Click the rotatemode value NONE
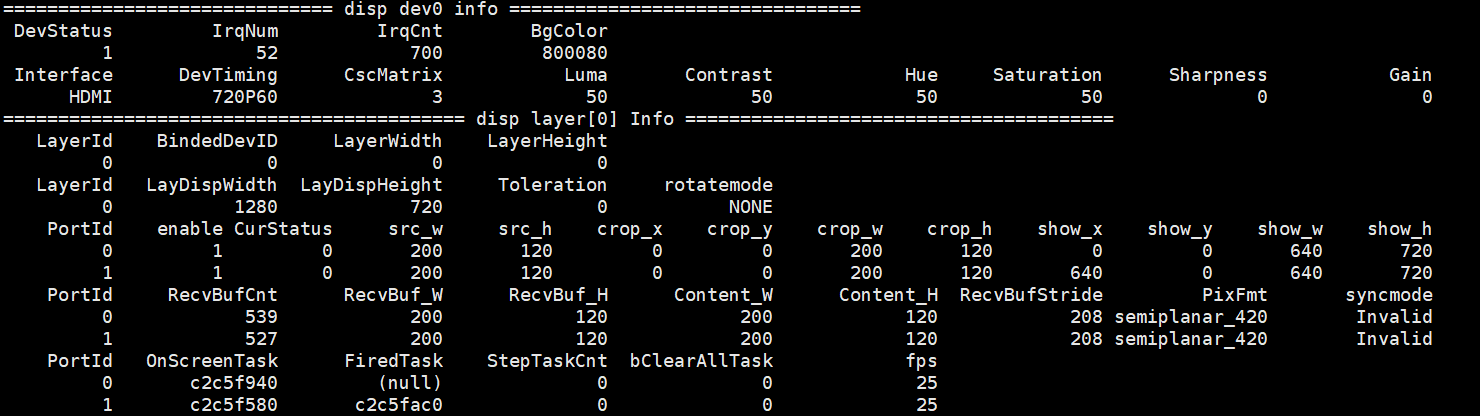This screenshot has height=416, width=1480. point(750,207)
